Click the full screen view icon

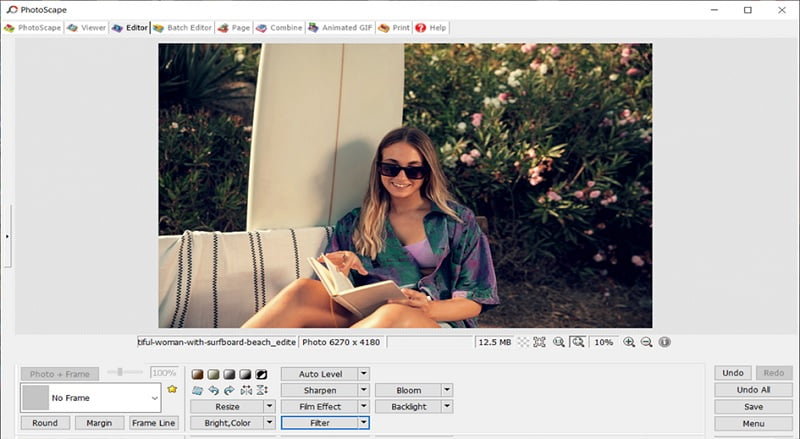[x=539, y=342]
